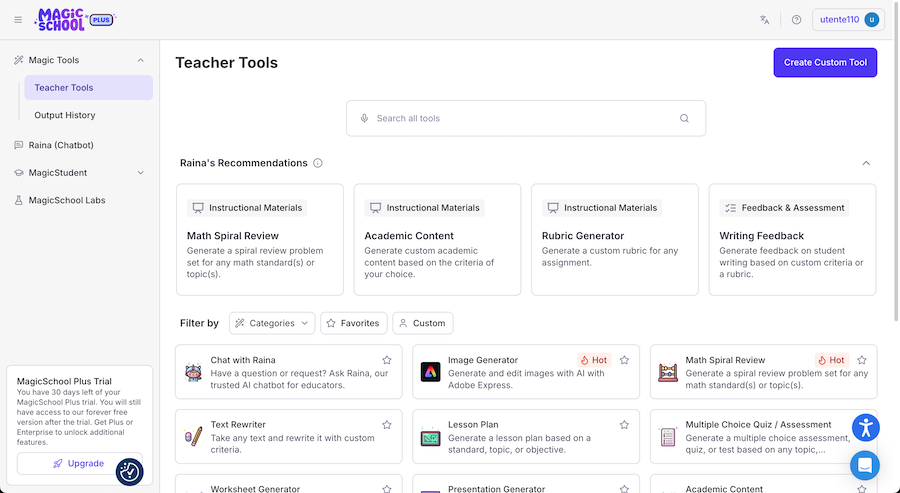Image resolution: width=900 pixels, height=493 pixels.
Task: Open the support chat widget
Action: (865, 465)
